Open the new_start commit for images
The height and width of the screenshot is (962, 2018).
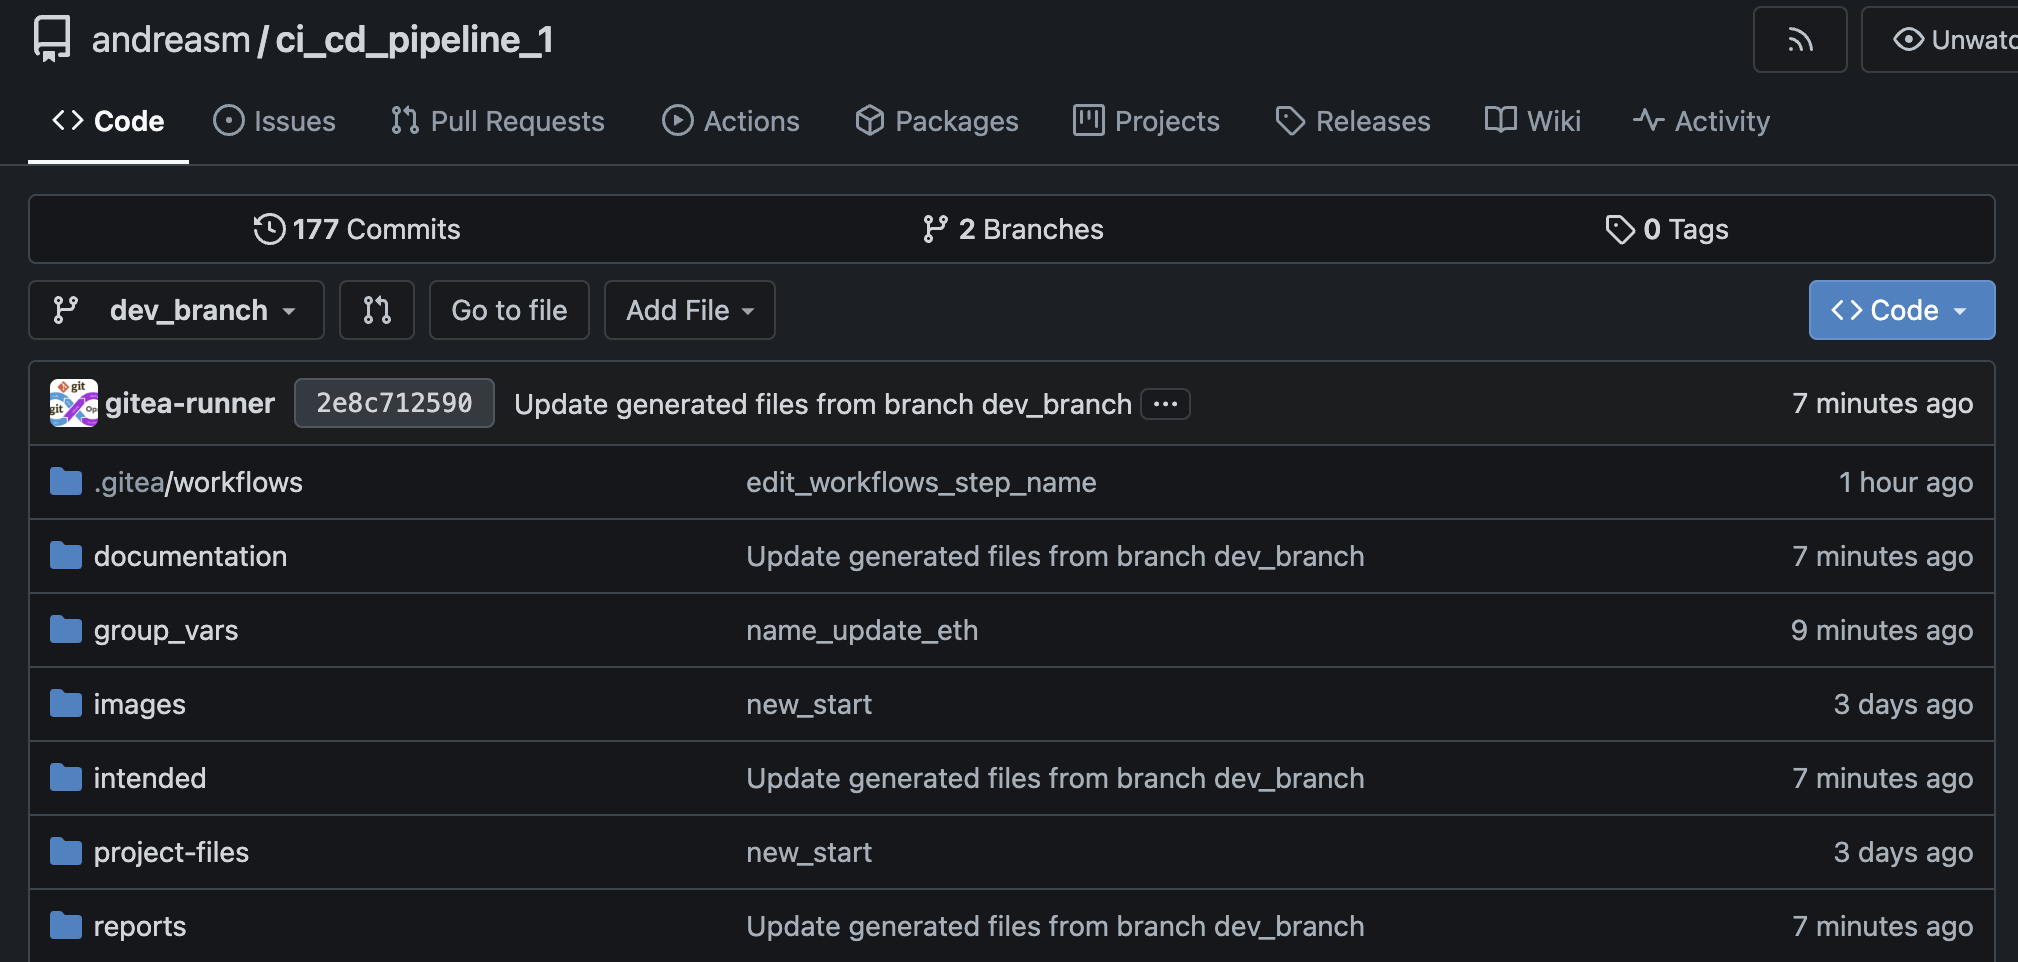(809, 704)
